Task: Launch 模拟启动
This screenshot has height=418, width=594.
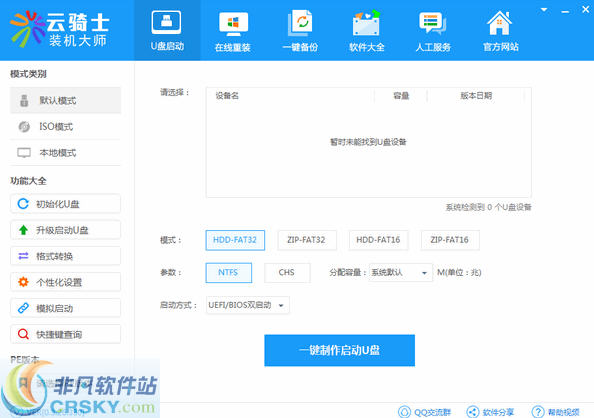Action: pyautogui.click(x=65, y=308)
